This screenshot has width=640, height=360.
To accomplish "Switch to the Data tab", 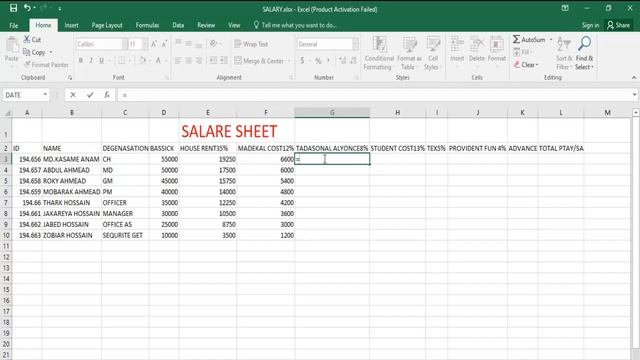I will (x=178, y=25).
